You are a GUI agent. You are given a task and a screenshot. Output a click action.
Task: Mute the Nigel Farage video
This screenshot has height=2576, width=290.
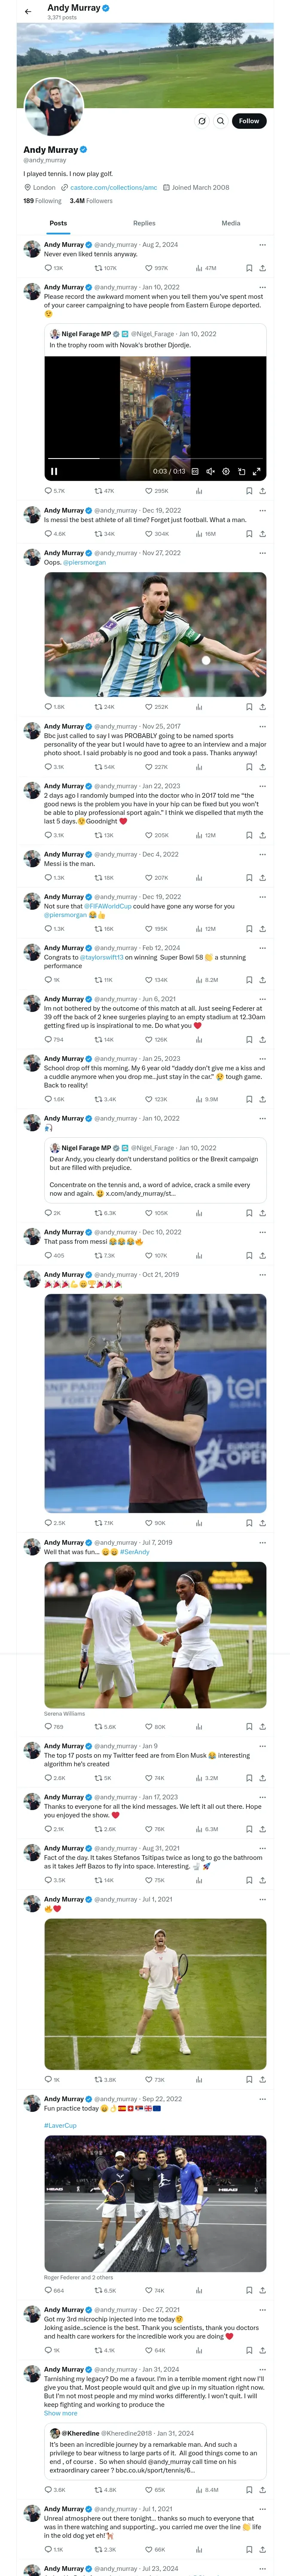tap(210, 471)
